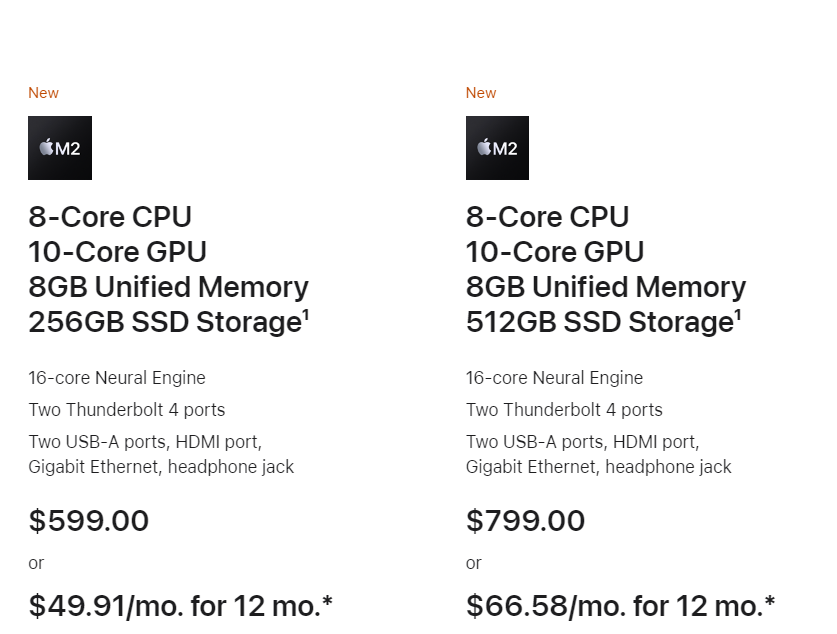
Task: Click the orange New label above the right model
Action: tap(481, 93)
